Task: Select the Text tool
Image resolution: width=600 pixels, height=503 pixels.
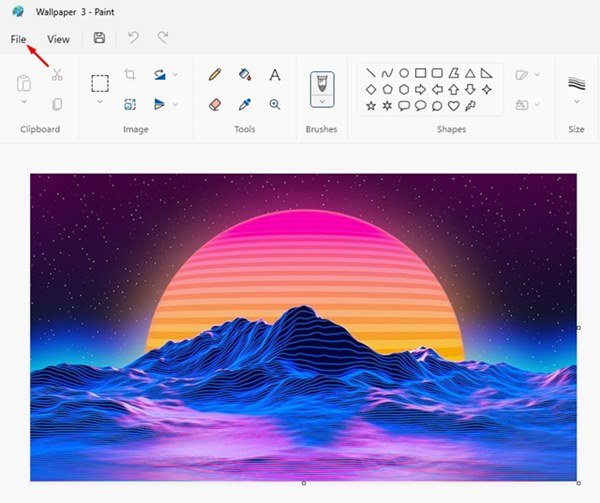Action: (275, 75)
